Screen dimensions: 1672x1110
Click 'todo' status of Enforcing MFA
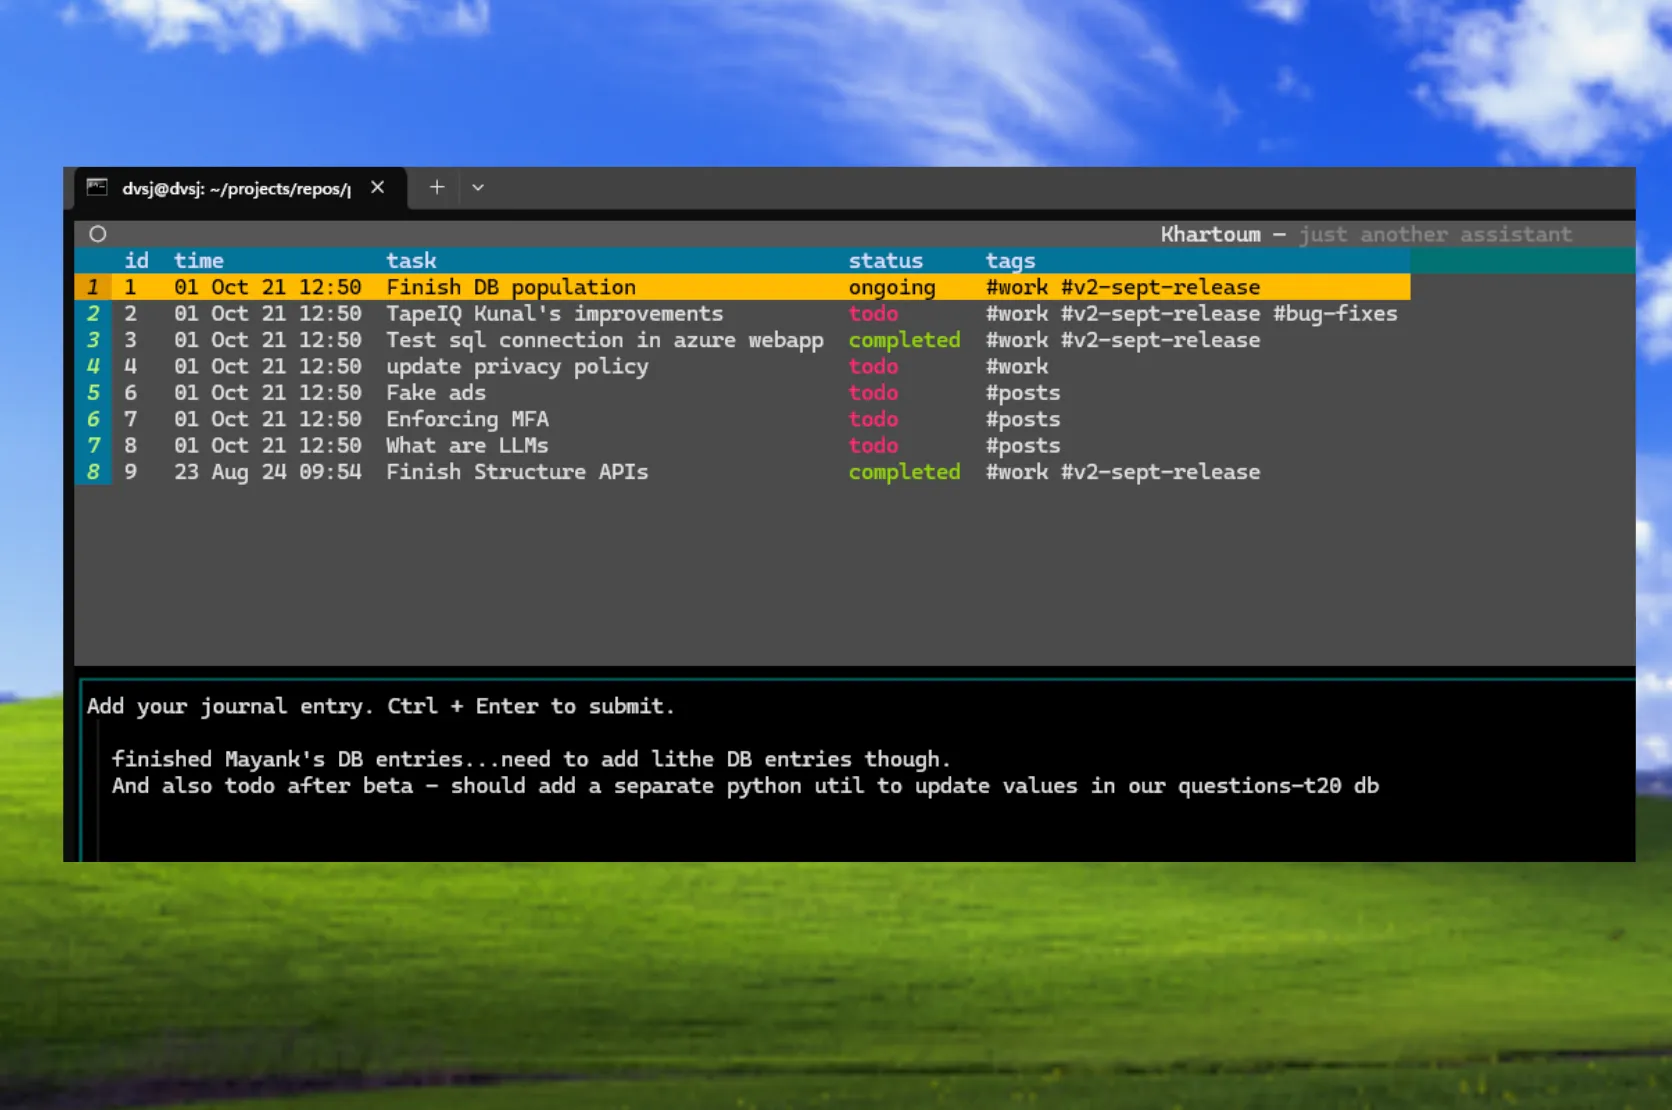click(873, 419)
